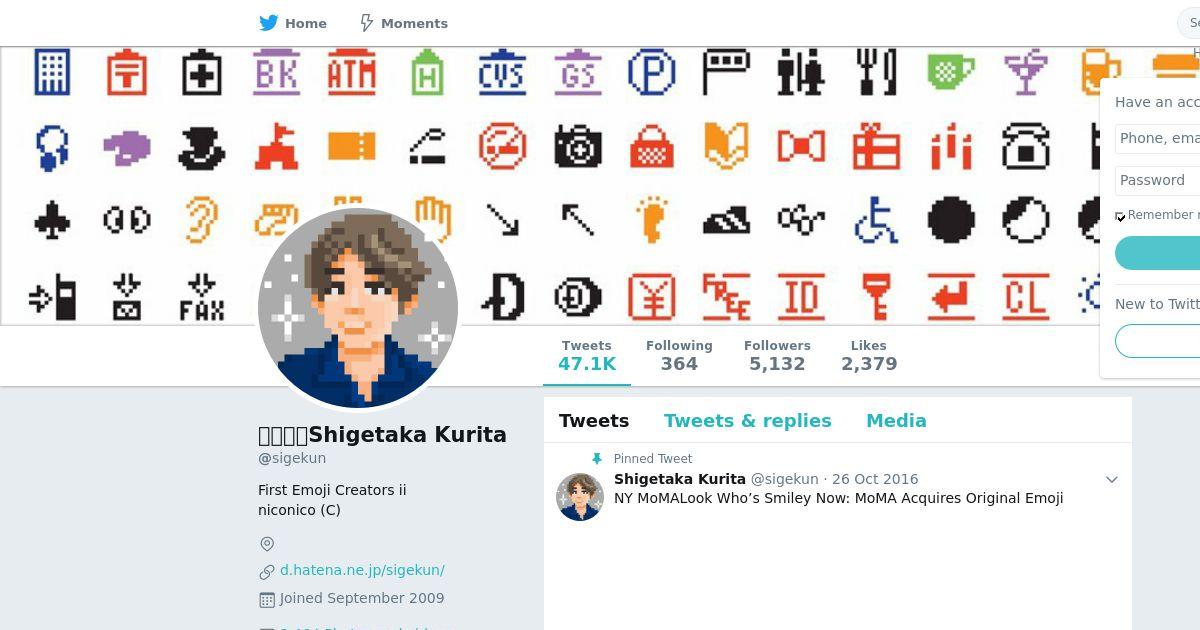This screenshot has height=630, width=1200.
Task: Open the Likes 2,379 count
Action: pyautogui.click(x=869, y=355)
